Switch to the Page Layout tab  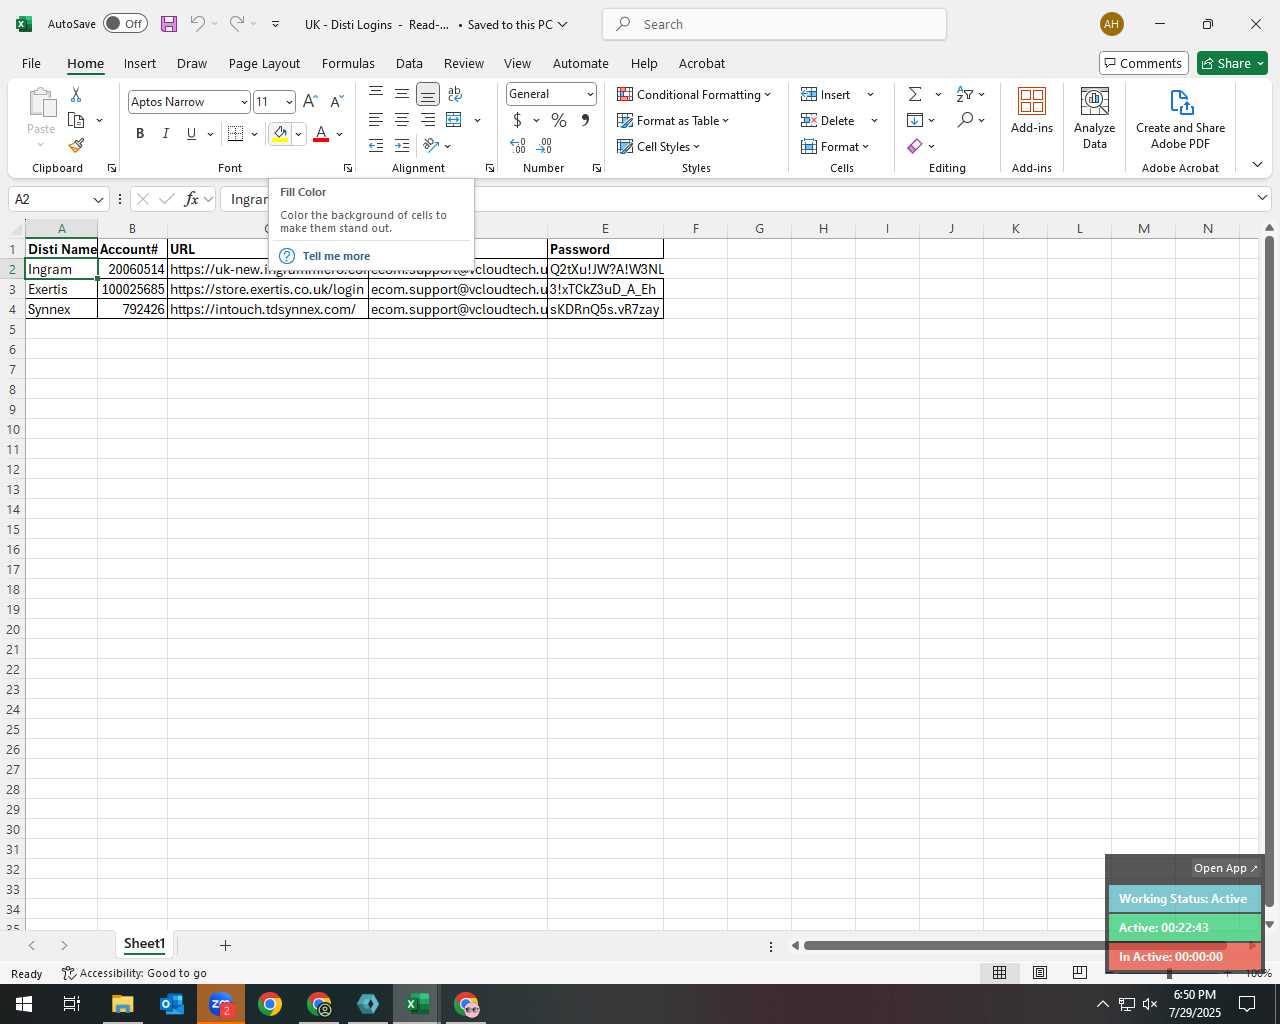click(x=264, y=63)
